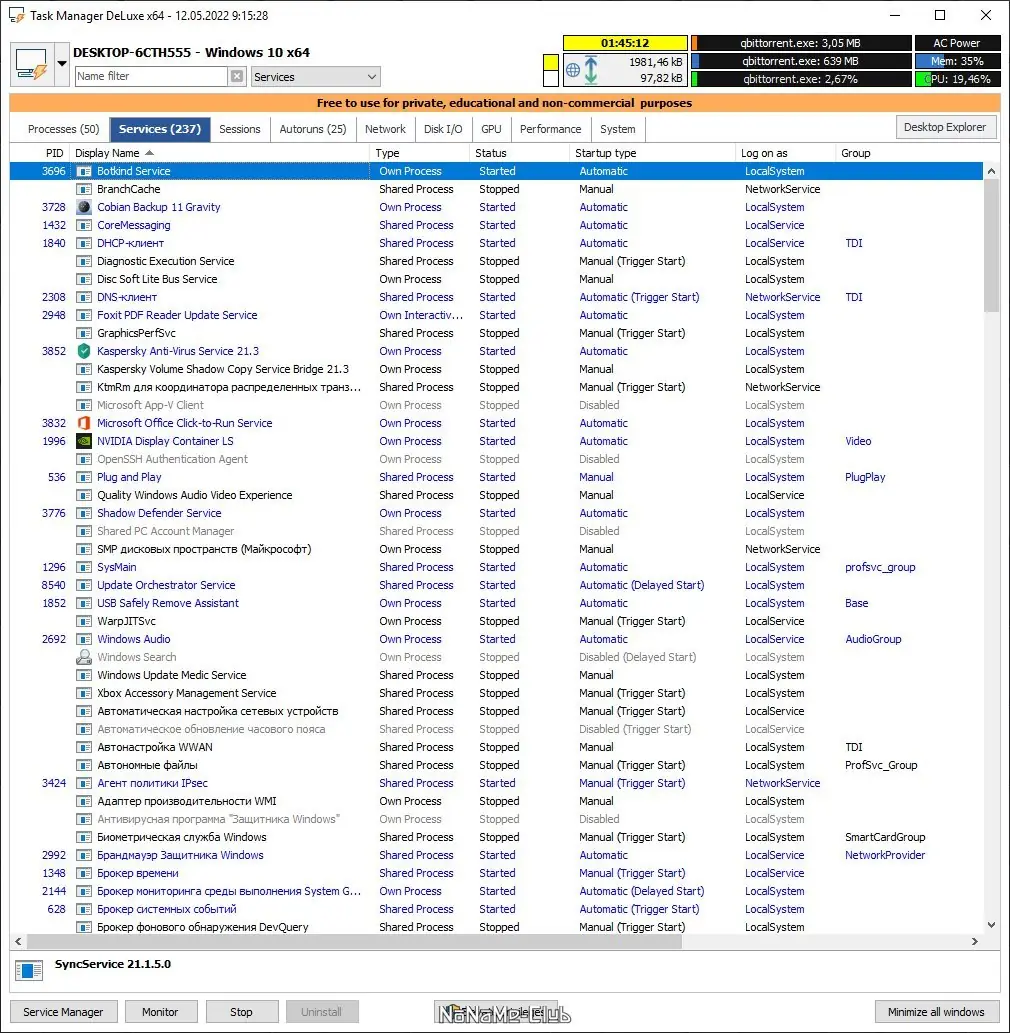Click the Windows Audio service icon
The width and height of the screenshot is (1010, 1033).
[x=84, y=639]
